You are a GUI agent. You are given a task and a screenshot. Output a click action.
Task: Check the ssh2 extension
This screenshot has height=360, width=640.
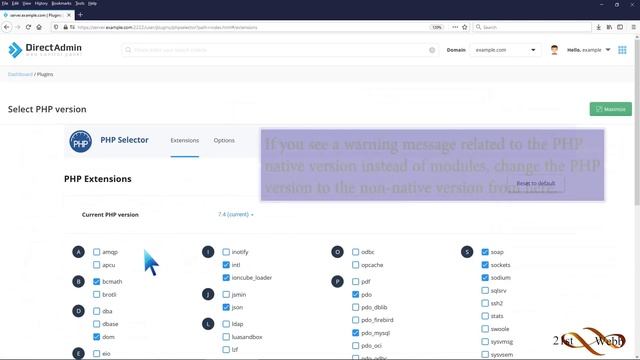[485, 303]
